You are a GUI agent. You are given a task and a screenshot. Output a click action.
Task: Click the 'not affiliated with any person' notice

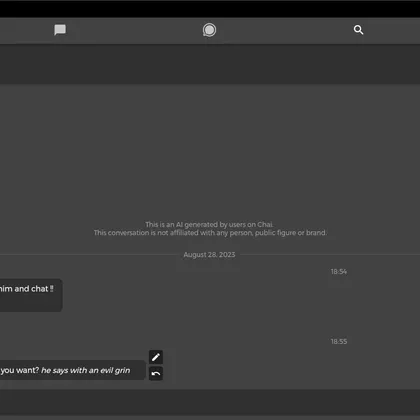(210, 233)
